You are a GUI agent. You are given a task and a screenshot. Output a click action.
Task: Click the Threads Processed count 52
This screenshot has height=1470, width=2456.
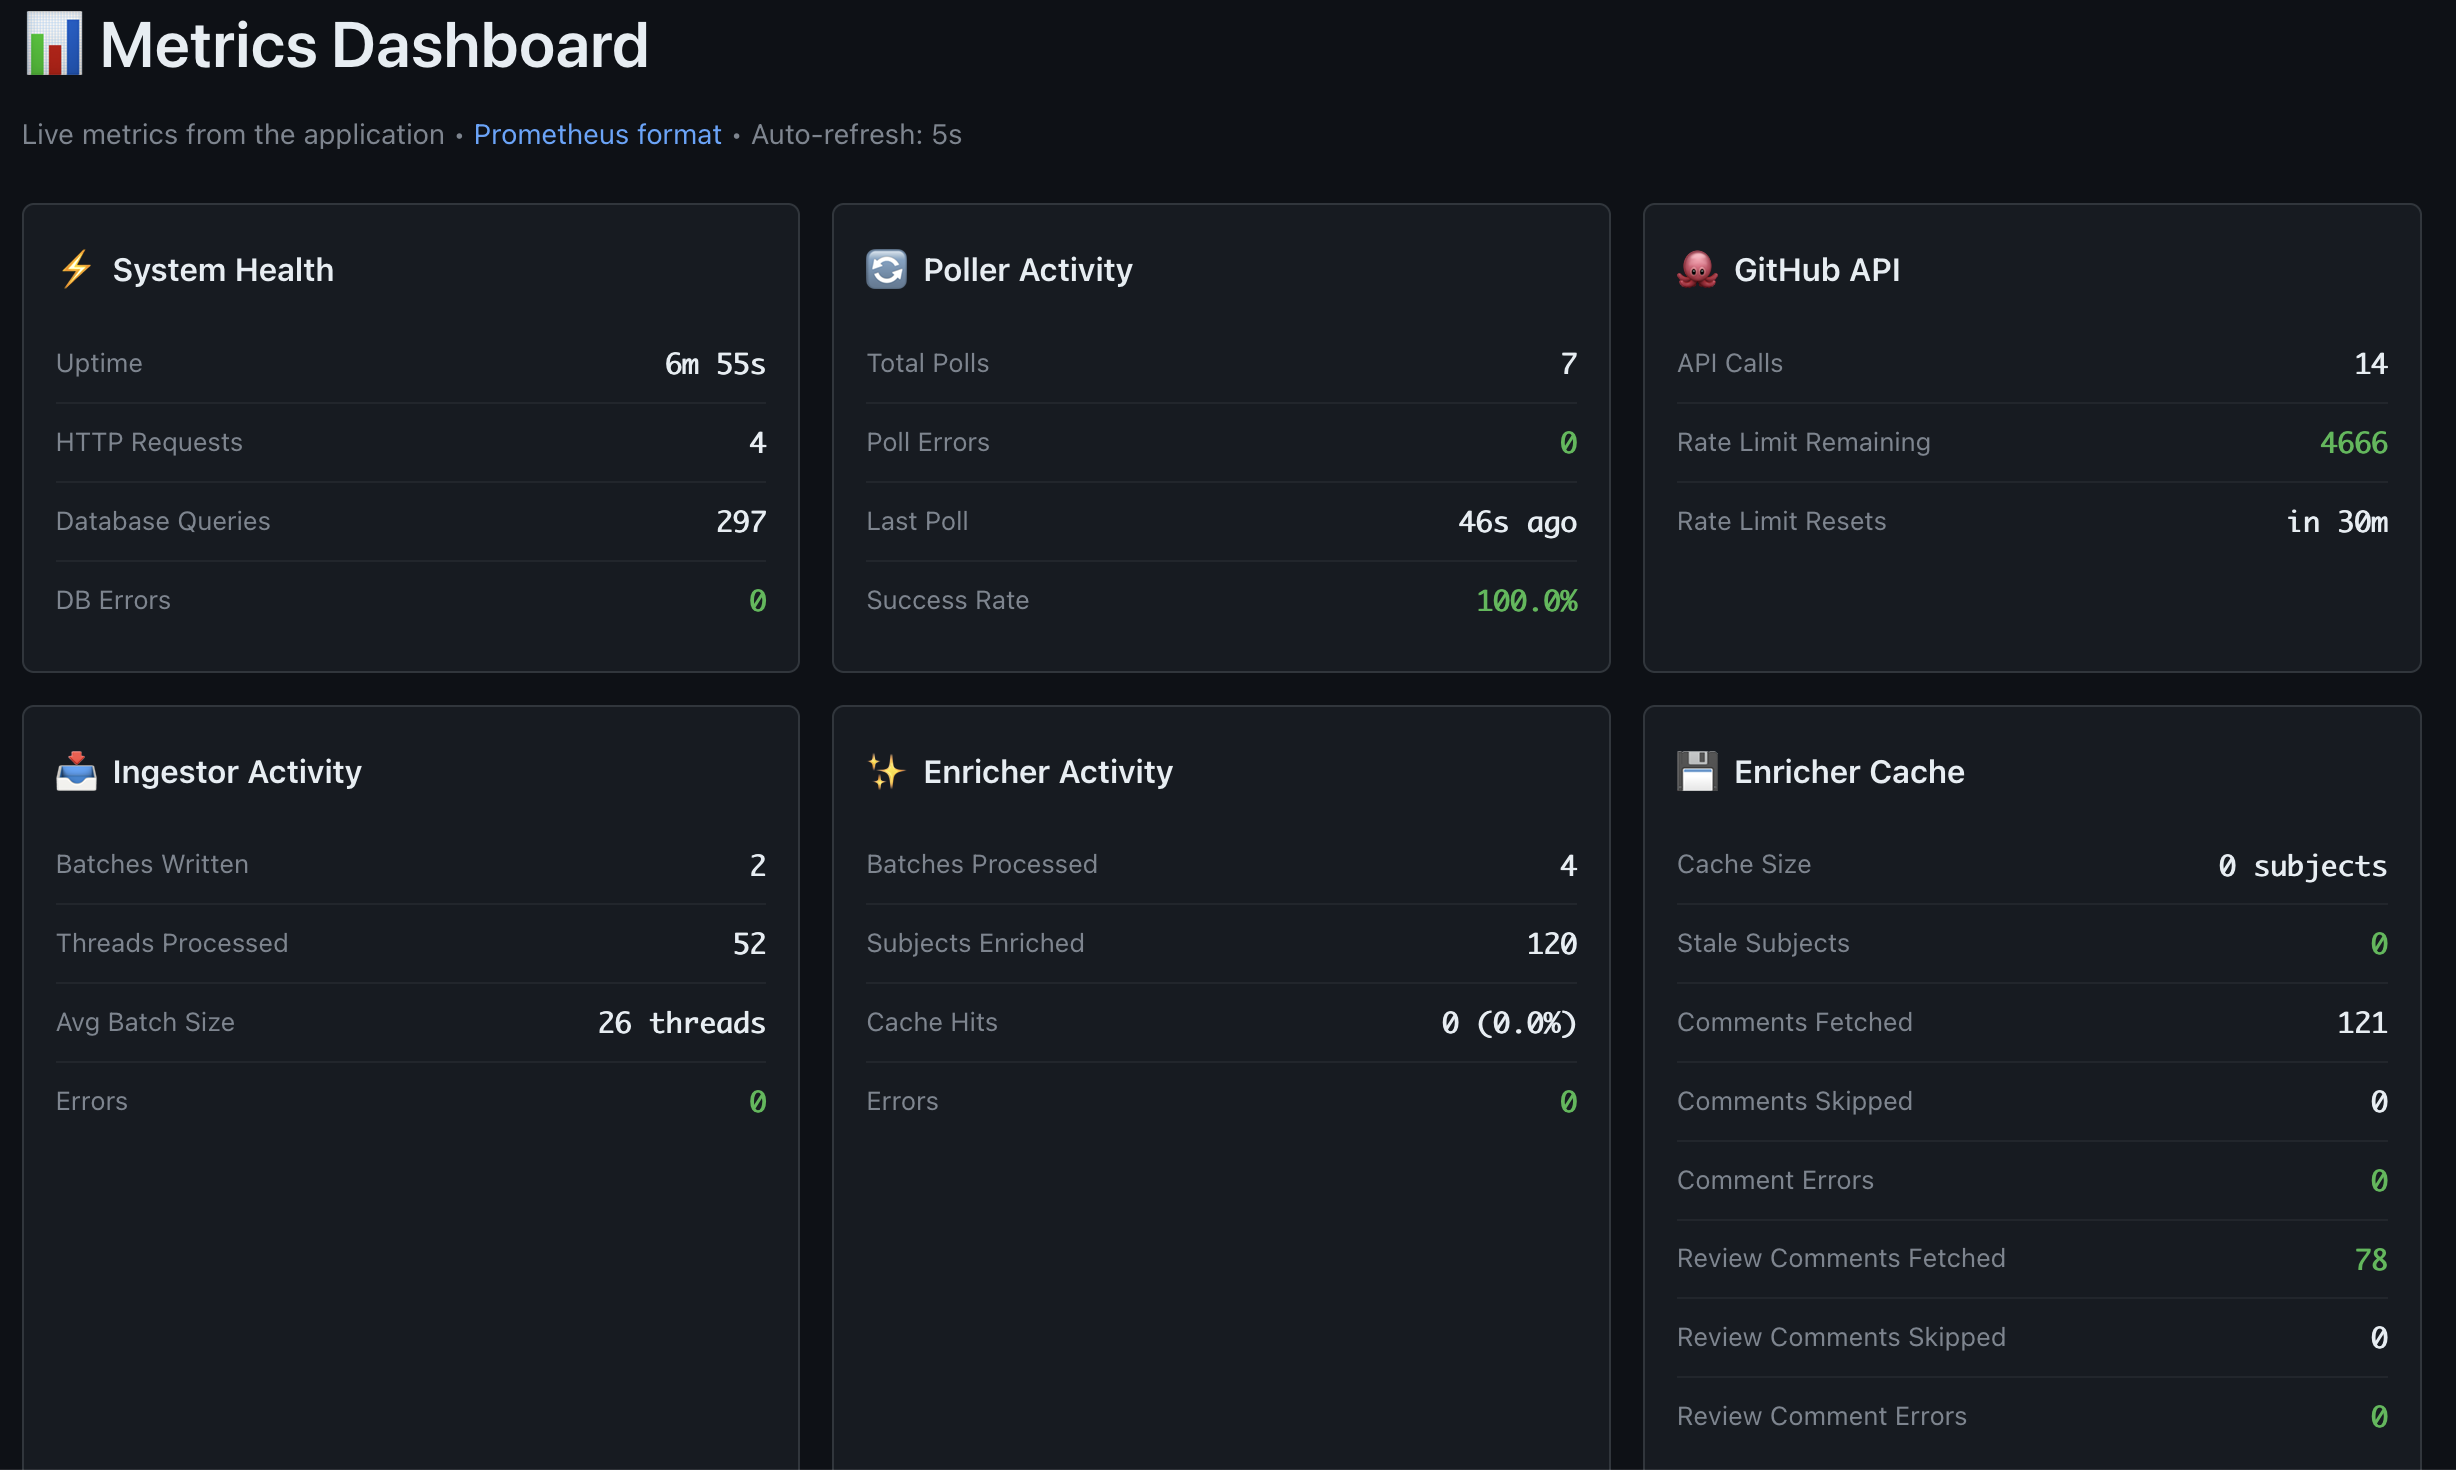coord(748,942)
